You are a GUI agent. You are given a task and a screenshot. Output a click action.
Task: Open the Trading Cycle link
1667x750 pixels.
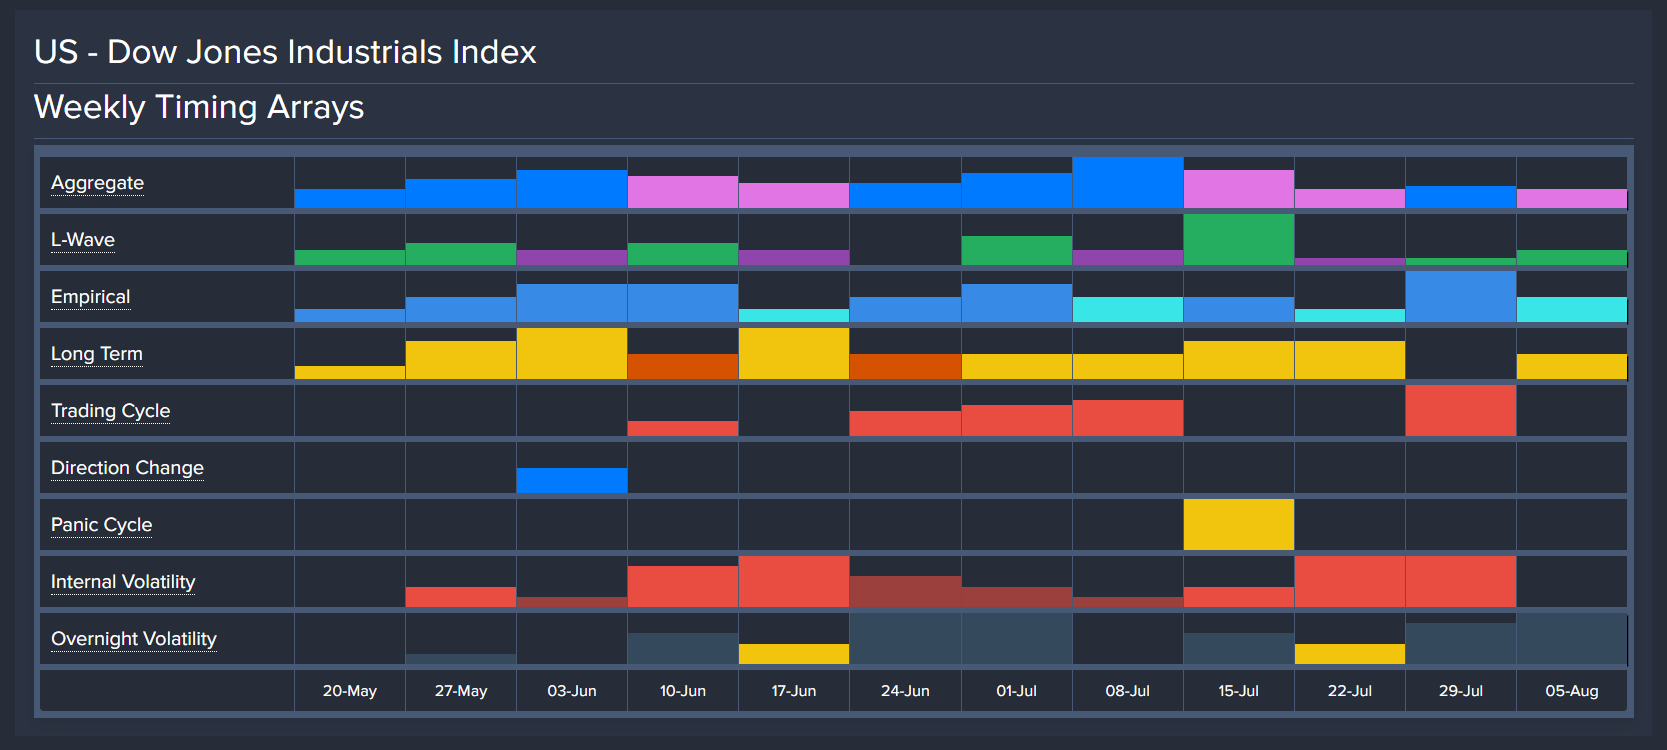[110, 411]
